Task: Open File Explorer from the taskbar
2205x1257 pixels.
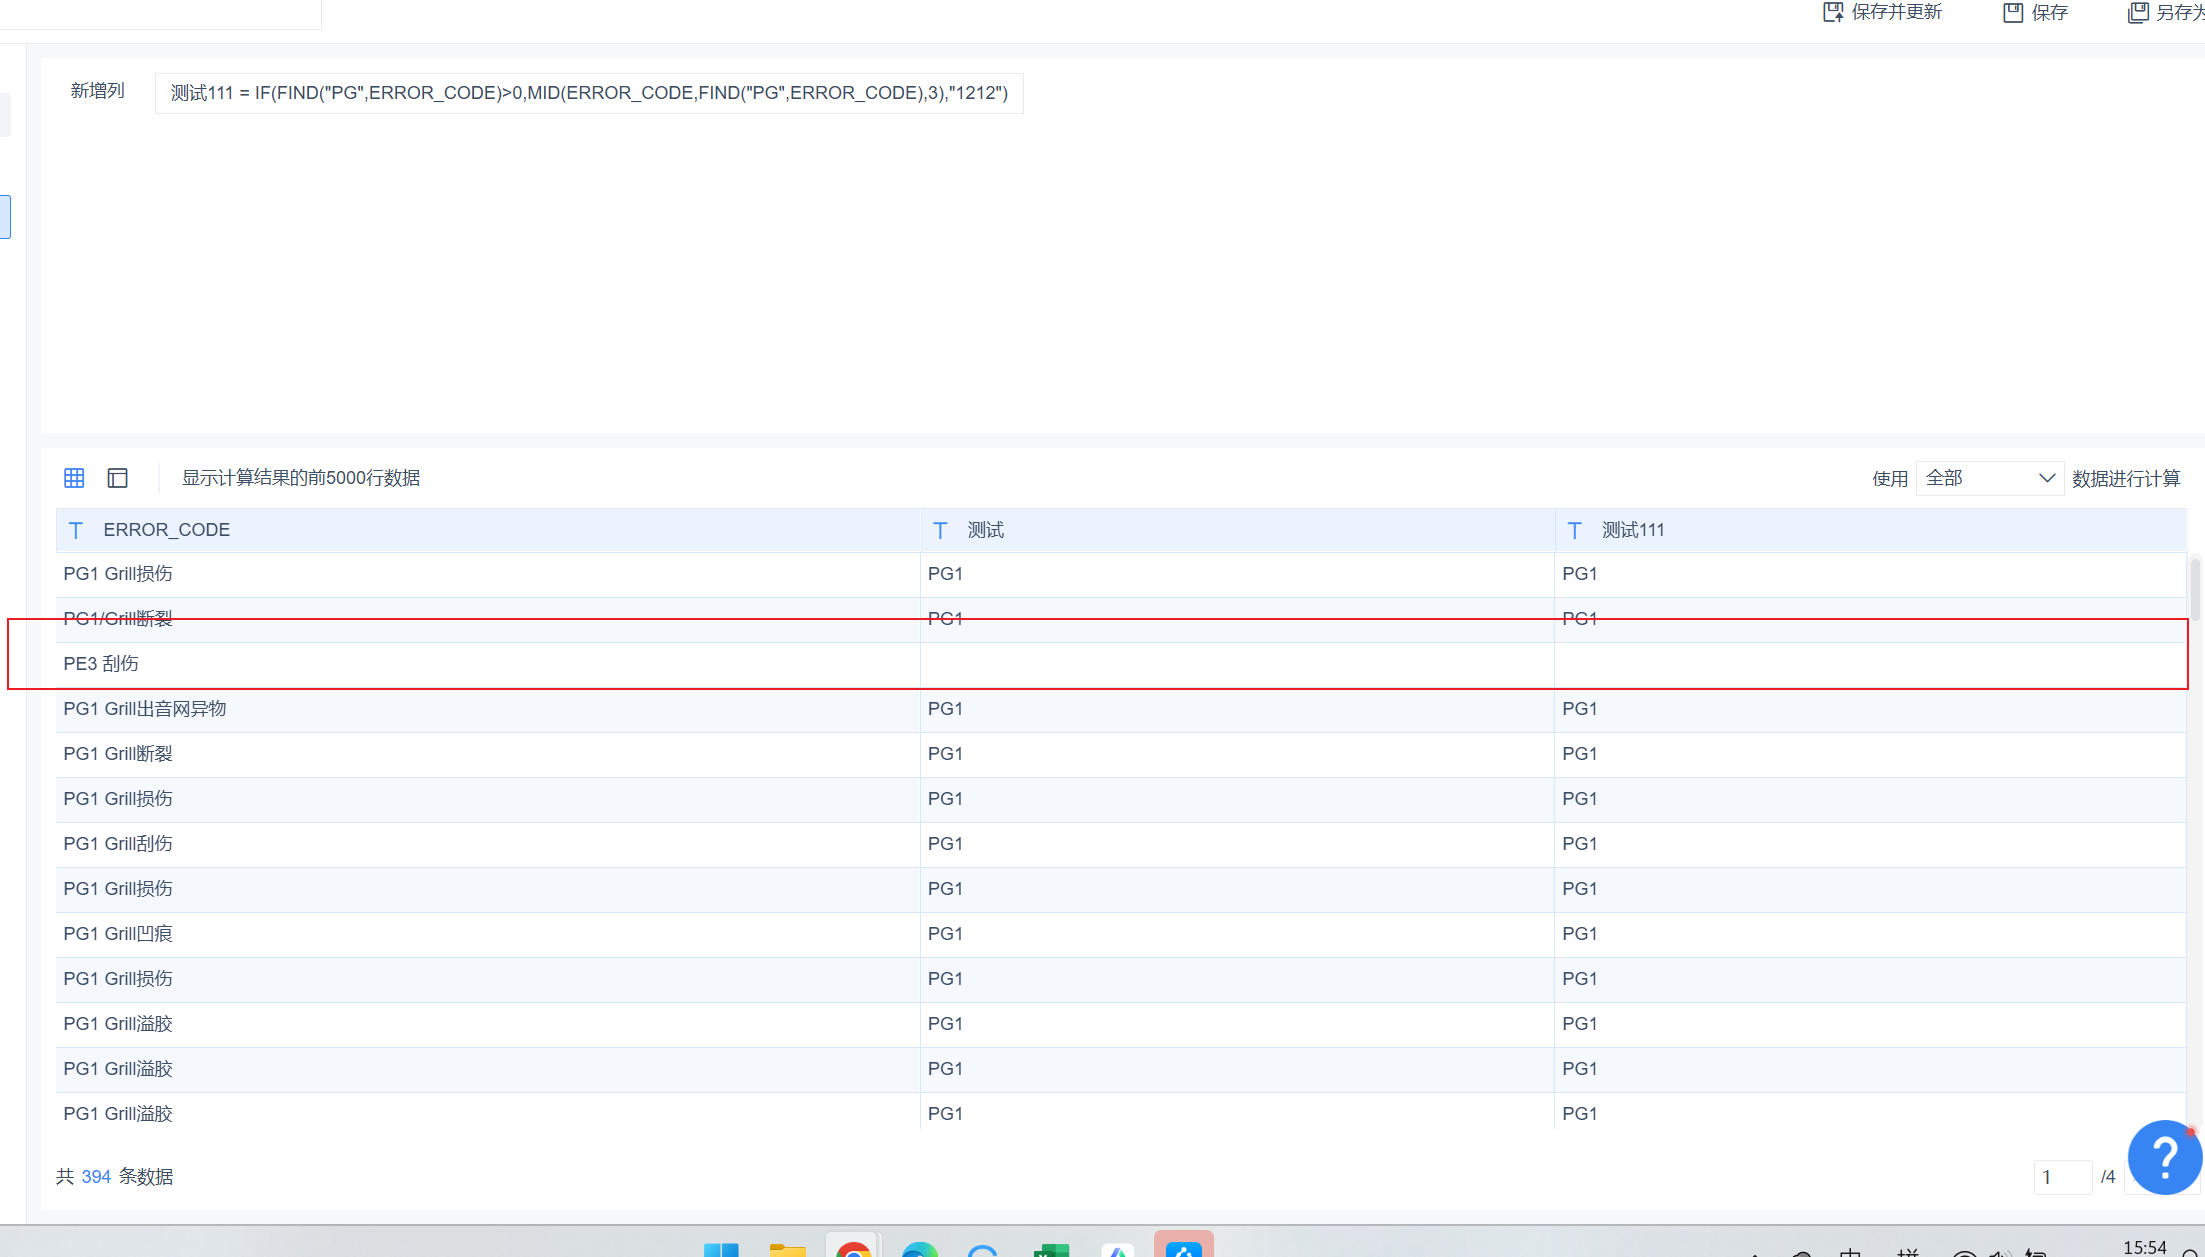Action: (x=787, y=1249)
